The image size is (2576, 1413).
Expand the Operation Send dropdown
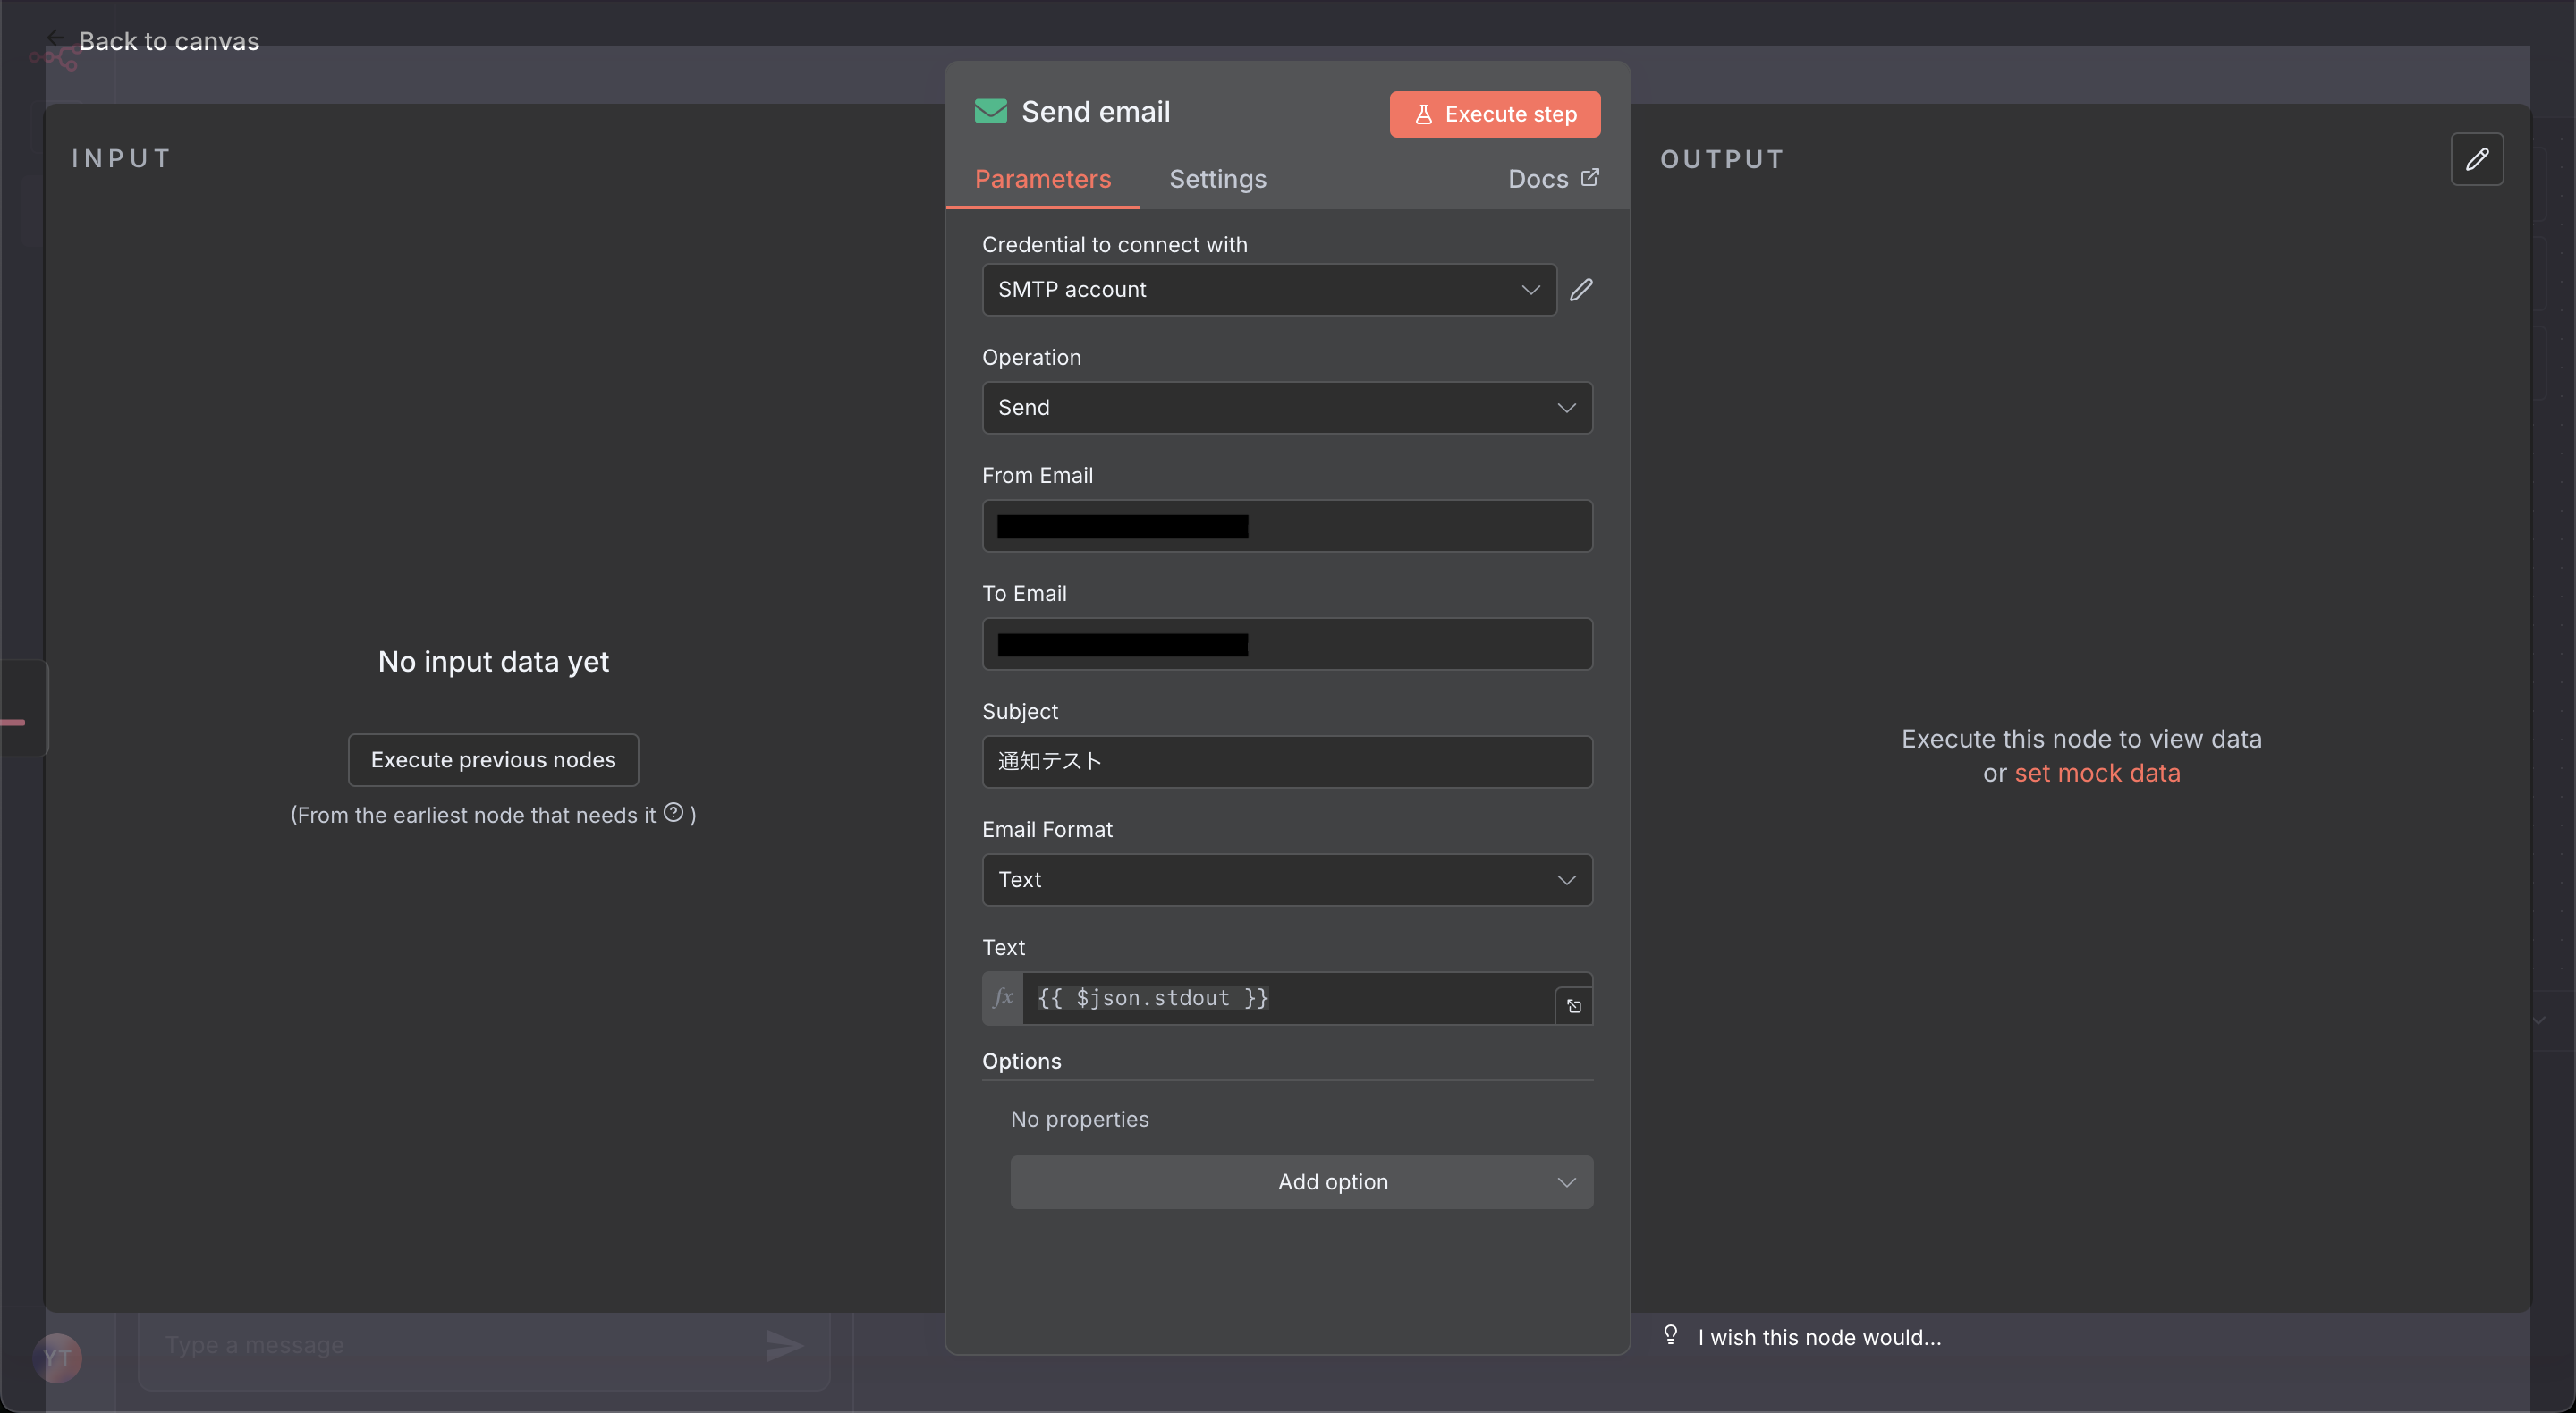(x=1286, y=408)
